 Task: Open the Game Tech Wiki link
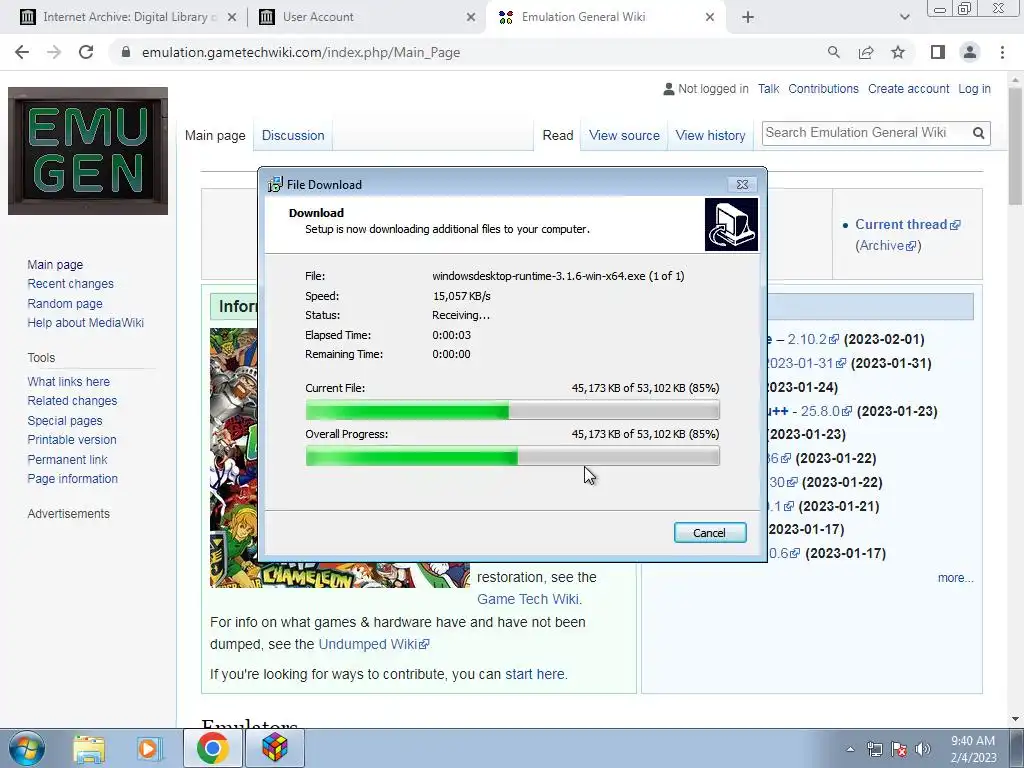point(529,599)
